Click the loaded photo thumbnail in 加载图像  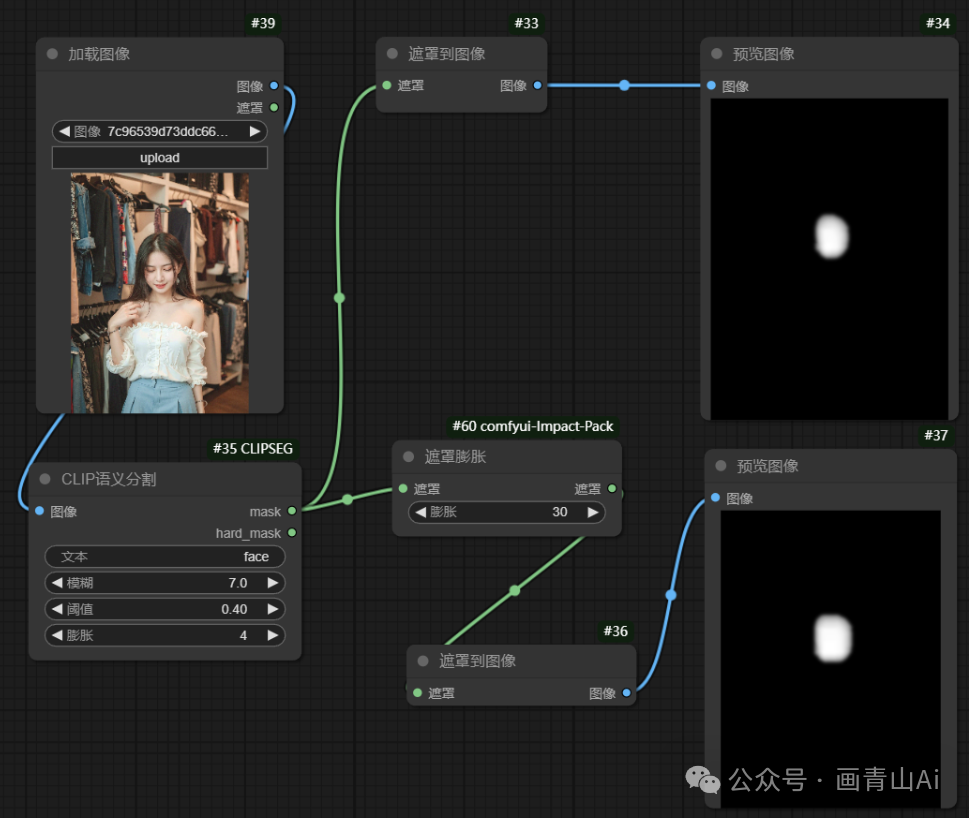coord(159,293)
